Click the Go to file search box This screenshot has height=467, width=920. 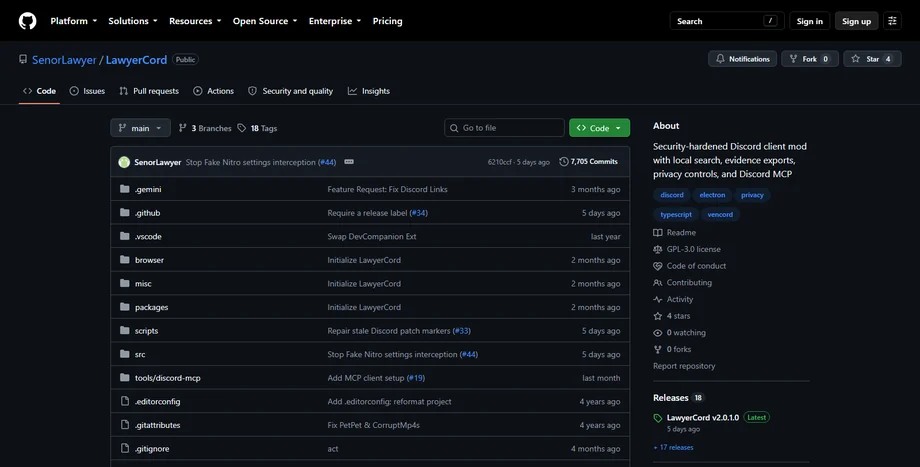pos(504,128)
